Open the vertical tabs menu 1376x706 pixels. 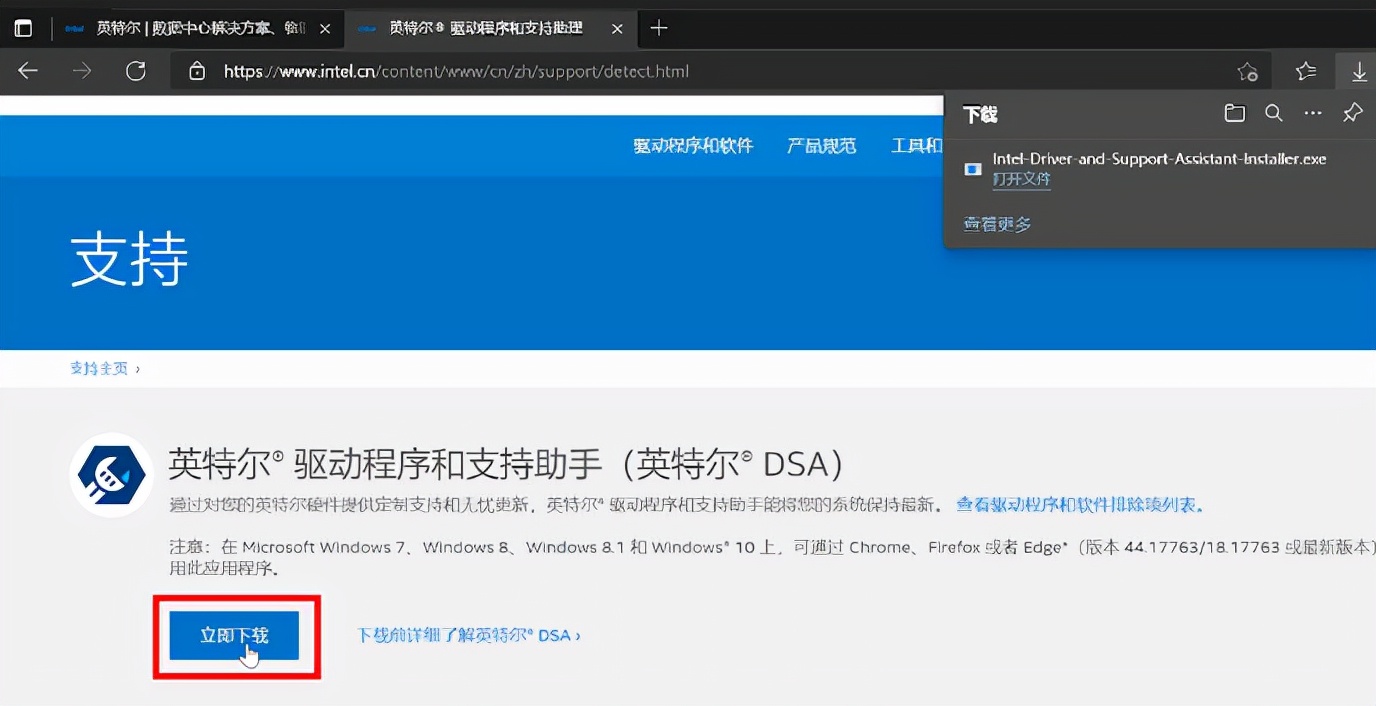[23, 28]
